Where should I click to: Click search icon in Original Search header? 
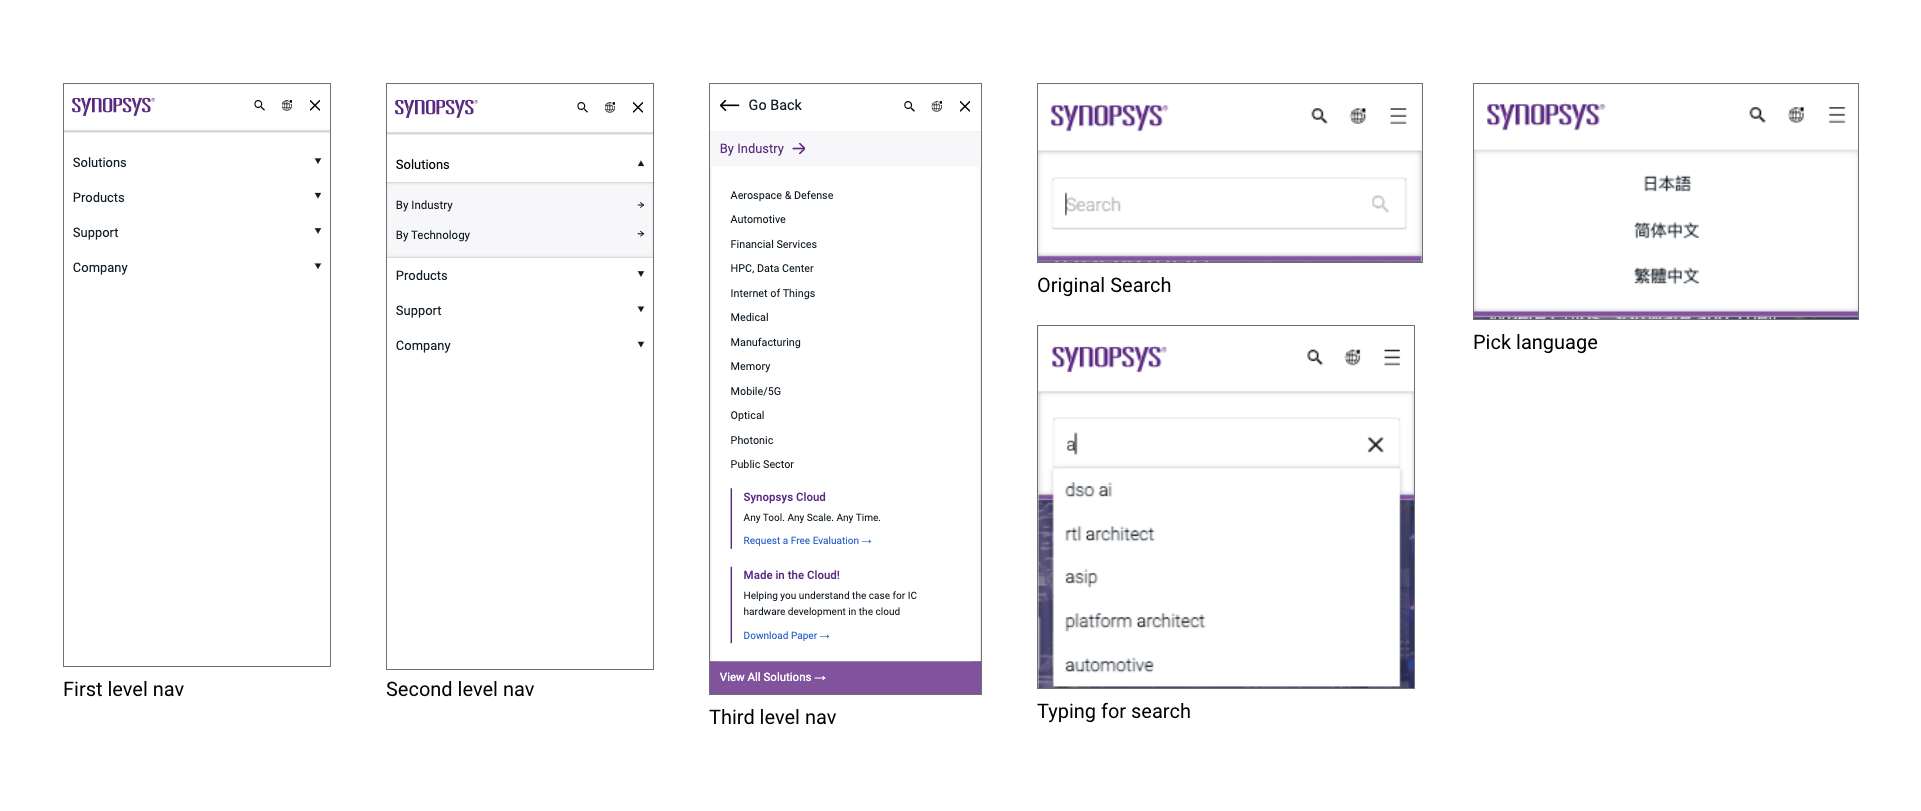tap(1319, 116)
